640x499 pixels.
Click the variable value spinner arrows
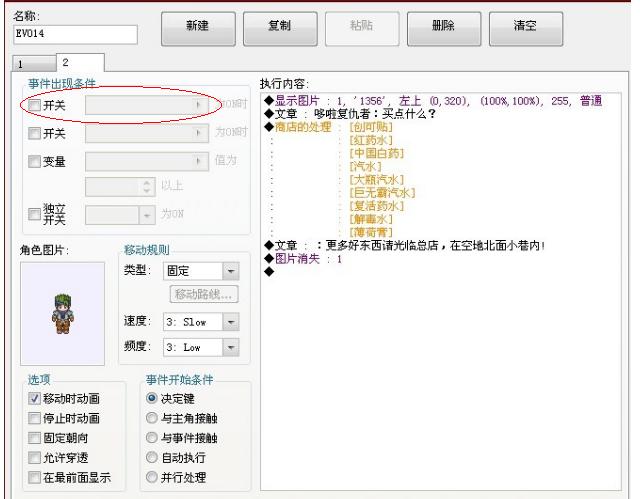click(147, 187)
